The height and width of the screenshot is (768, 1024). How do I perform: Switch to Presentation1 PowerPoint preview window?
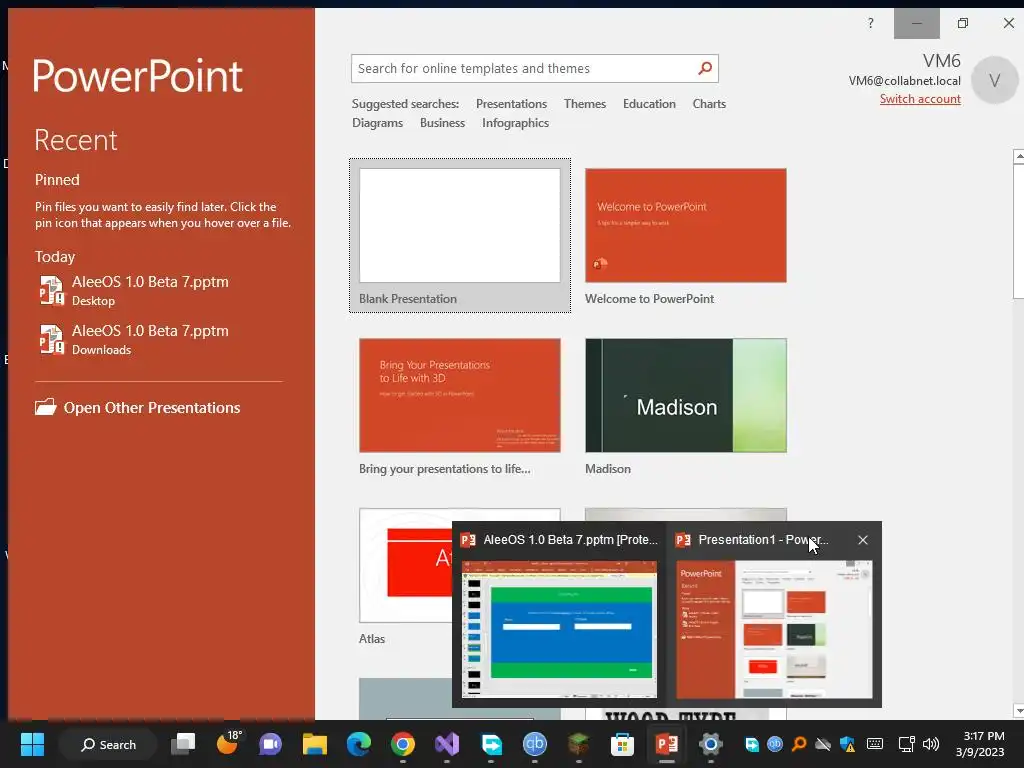coord(774,628)
